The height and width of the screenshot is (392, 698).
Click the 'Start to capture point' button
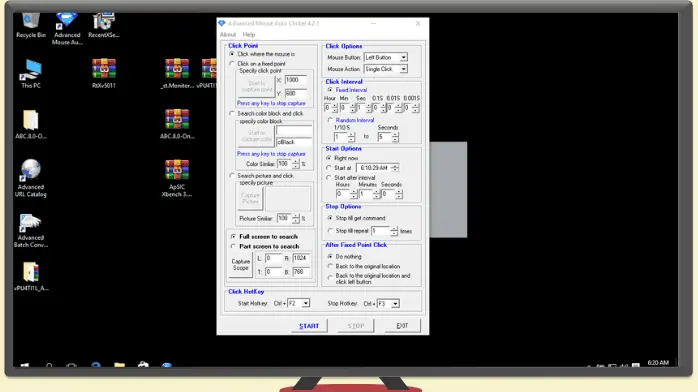(256, 86)
